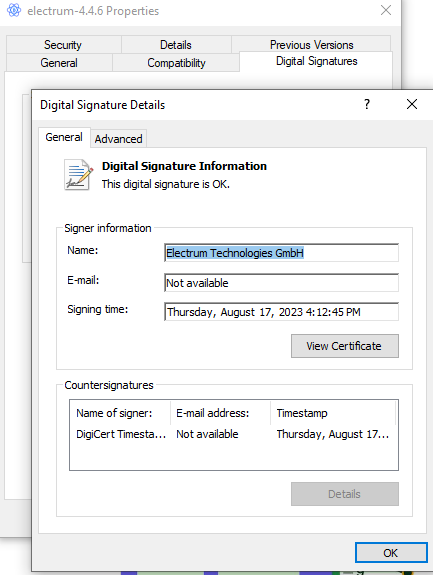This screenshot has width=433, height=575.
Task: Select the DigiCert Timestamp countersignature row
Action: (233, 434)
